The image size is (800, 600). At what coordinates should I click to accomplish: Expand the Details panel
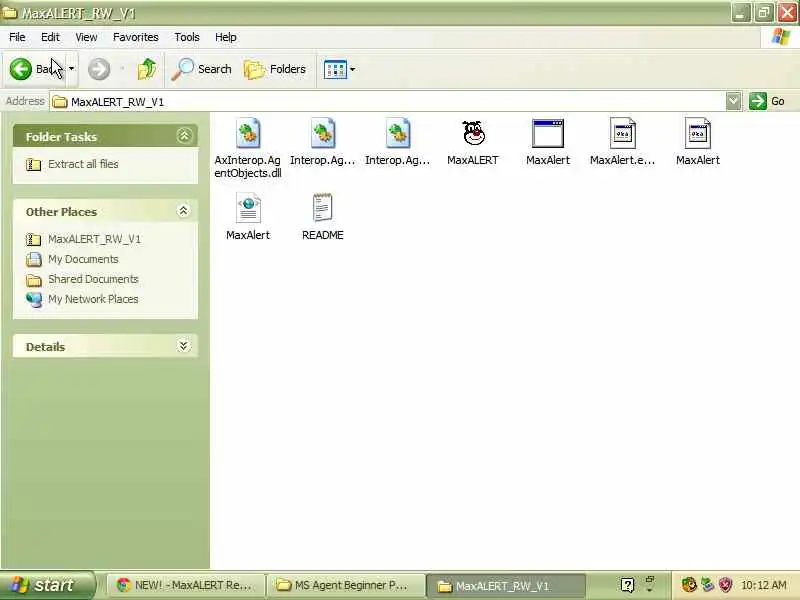[x=183, y=346]
